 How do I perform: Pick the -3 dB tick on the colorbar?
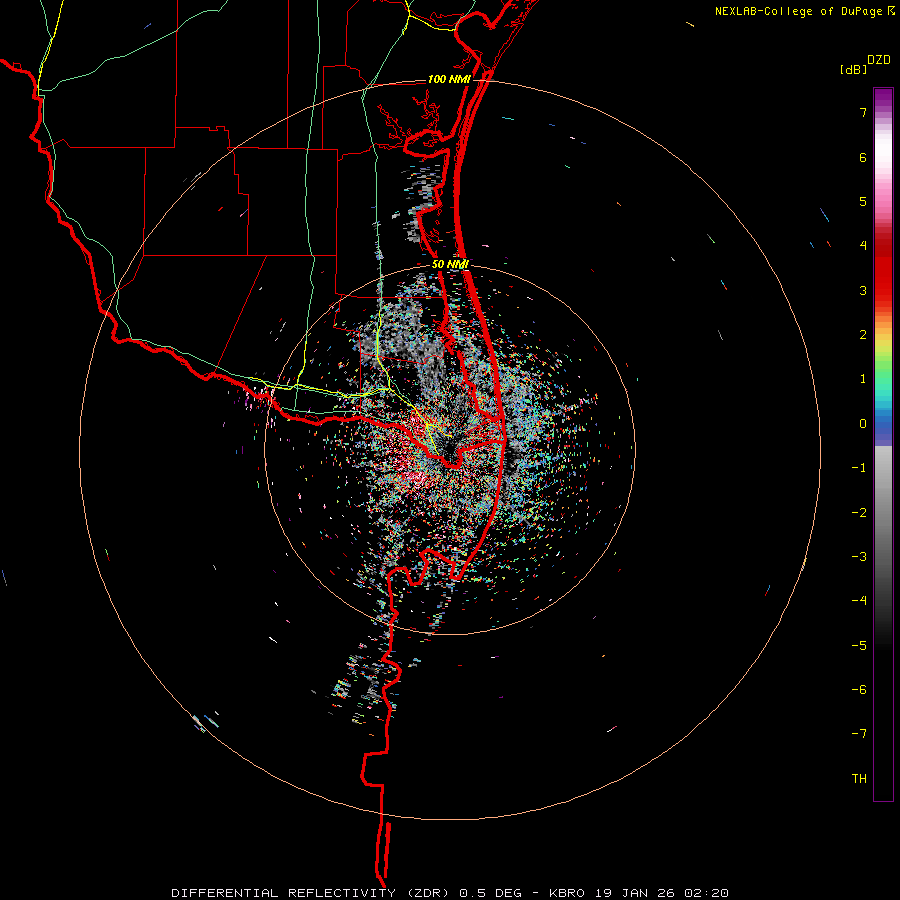pyautogui.click(x=859, y=556)
